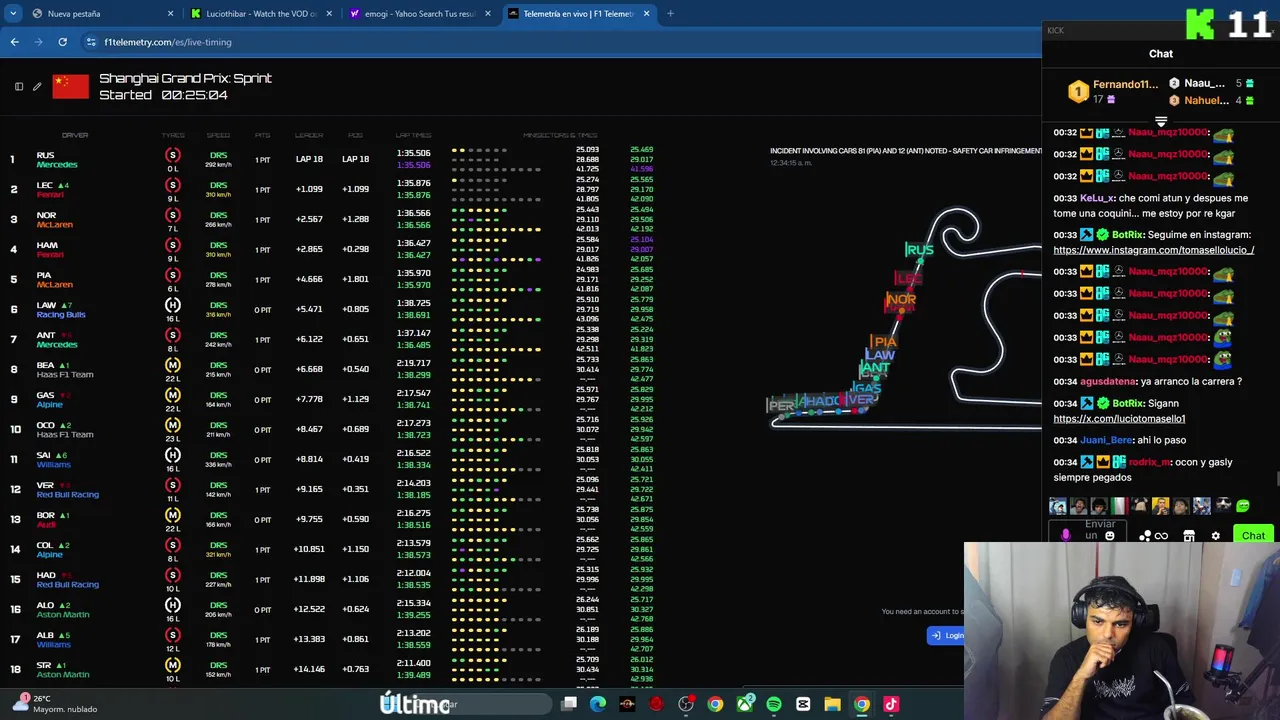The height and width of the screenshot is (720, 1280).
Task: Switch to the Nueva pestaña tab
Action: 102,14
